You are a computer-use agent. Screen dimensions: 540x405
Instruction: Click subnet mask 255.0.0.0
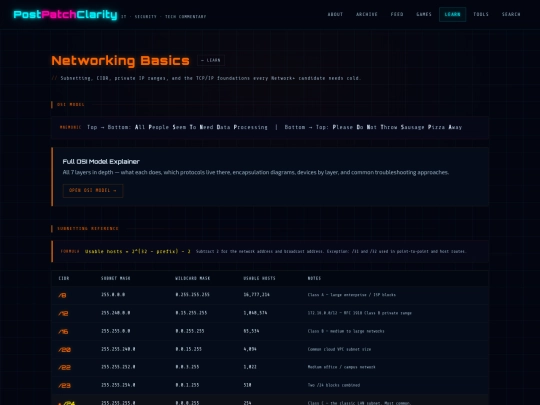pyautogui.click(x=113, y=295)
